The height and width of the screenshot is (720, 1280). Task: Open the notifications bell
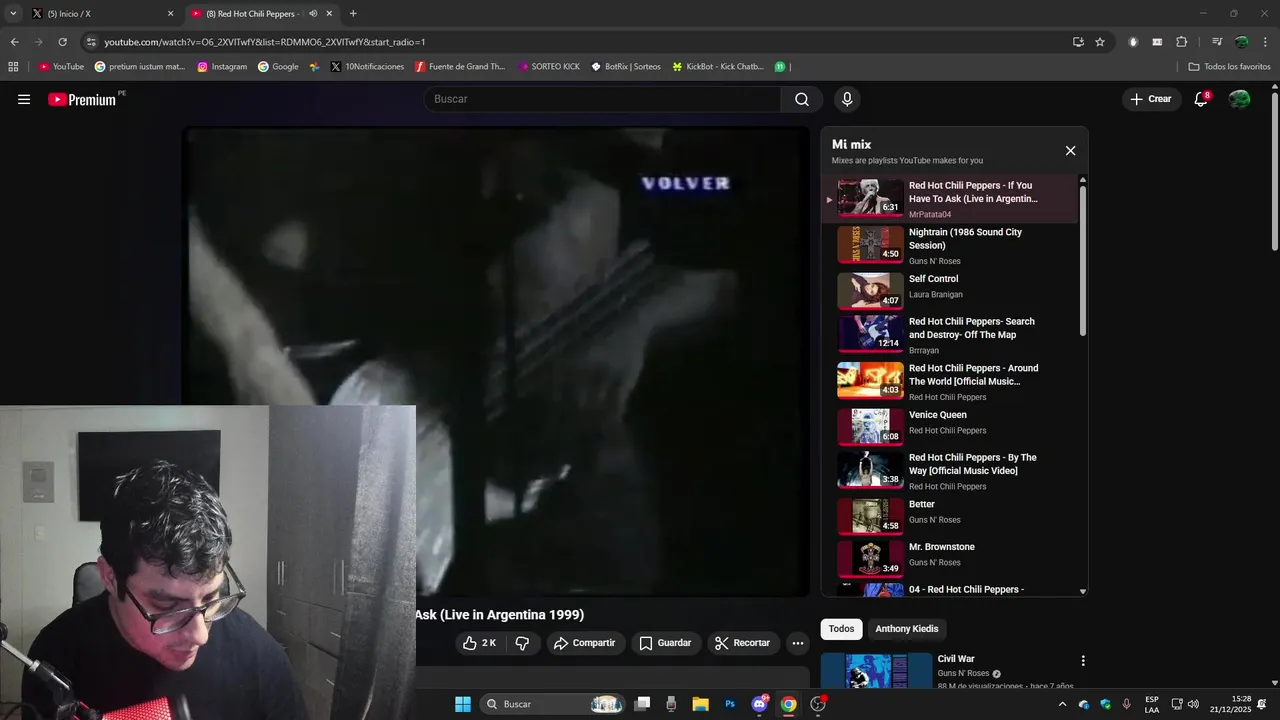[1201, 99]
